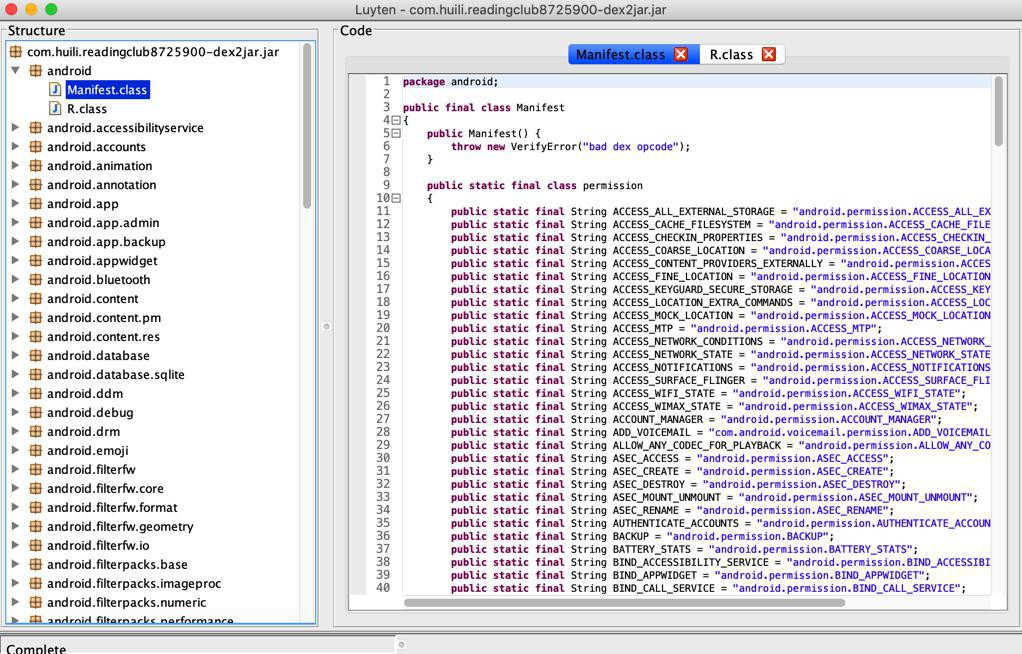Select android.filterfw.geometry in the tree
Image resolution: width=1022 pixels, height=654 pixels.
pos(120,526)
